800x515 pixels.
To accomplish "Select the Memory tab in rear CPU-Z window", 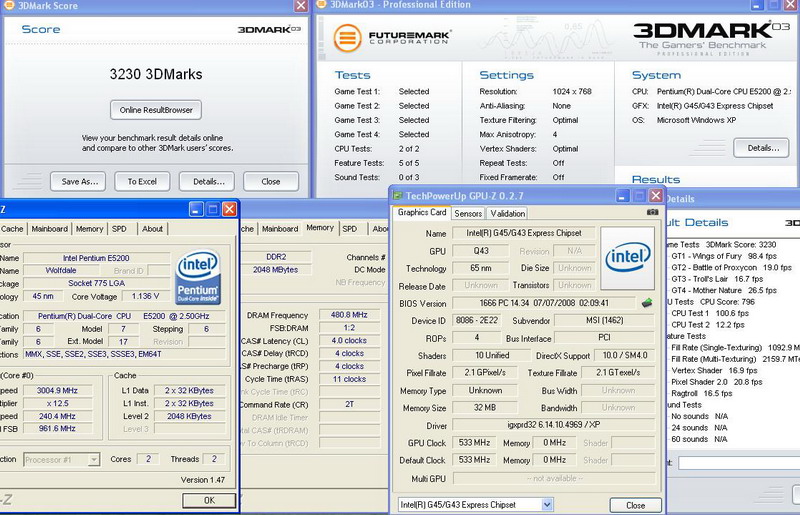I will 320,228.
